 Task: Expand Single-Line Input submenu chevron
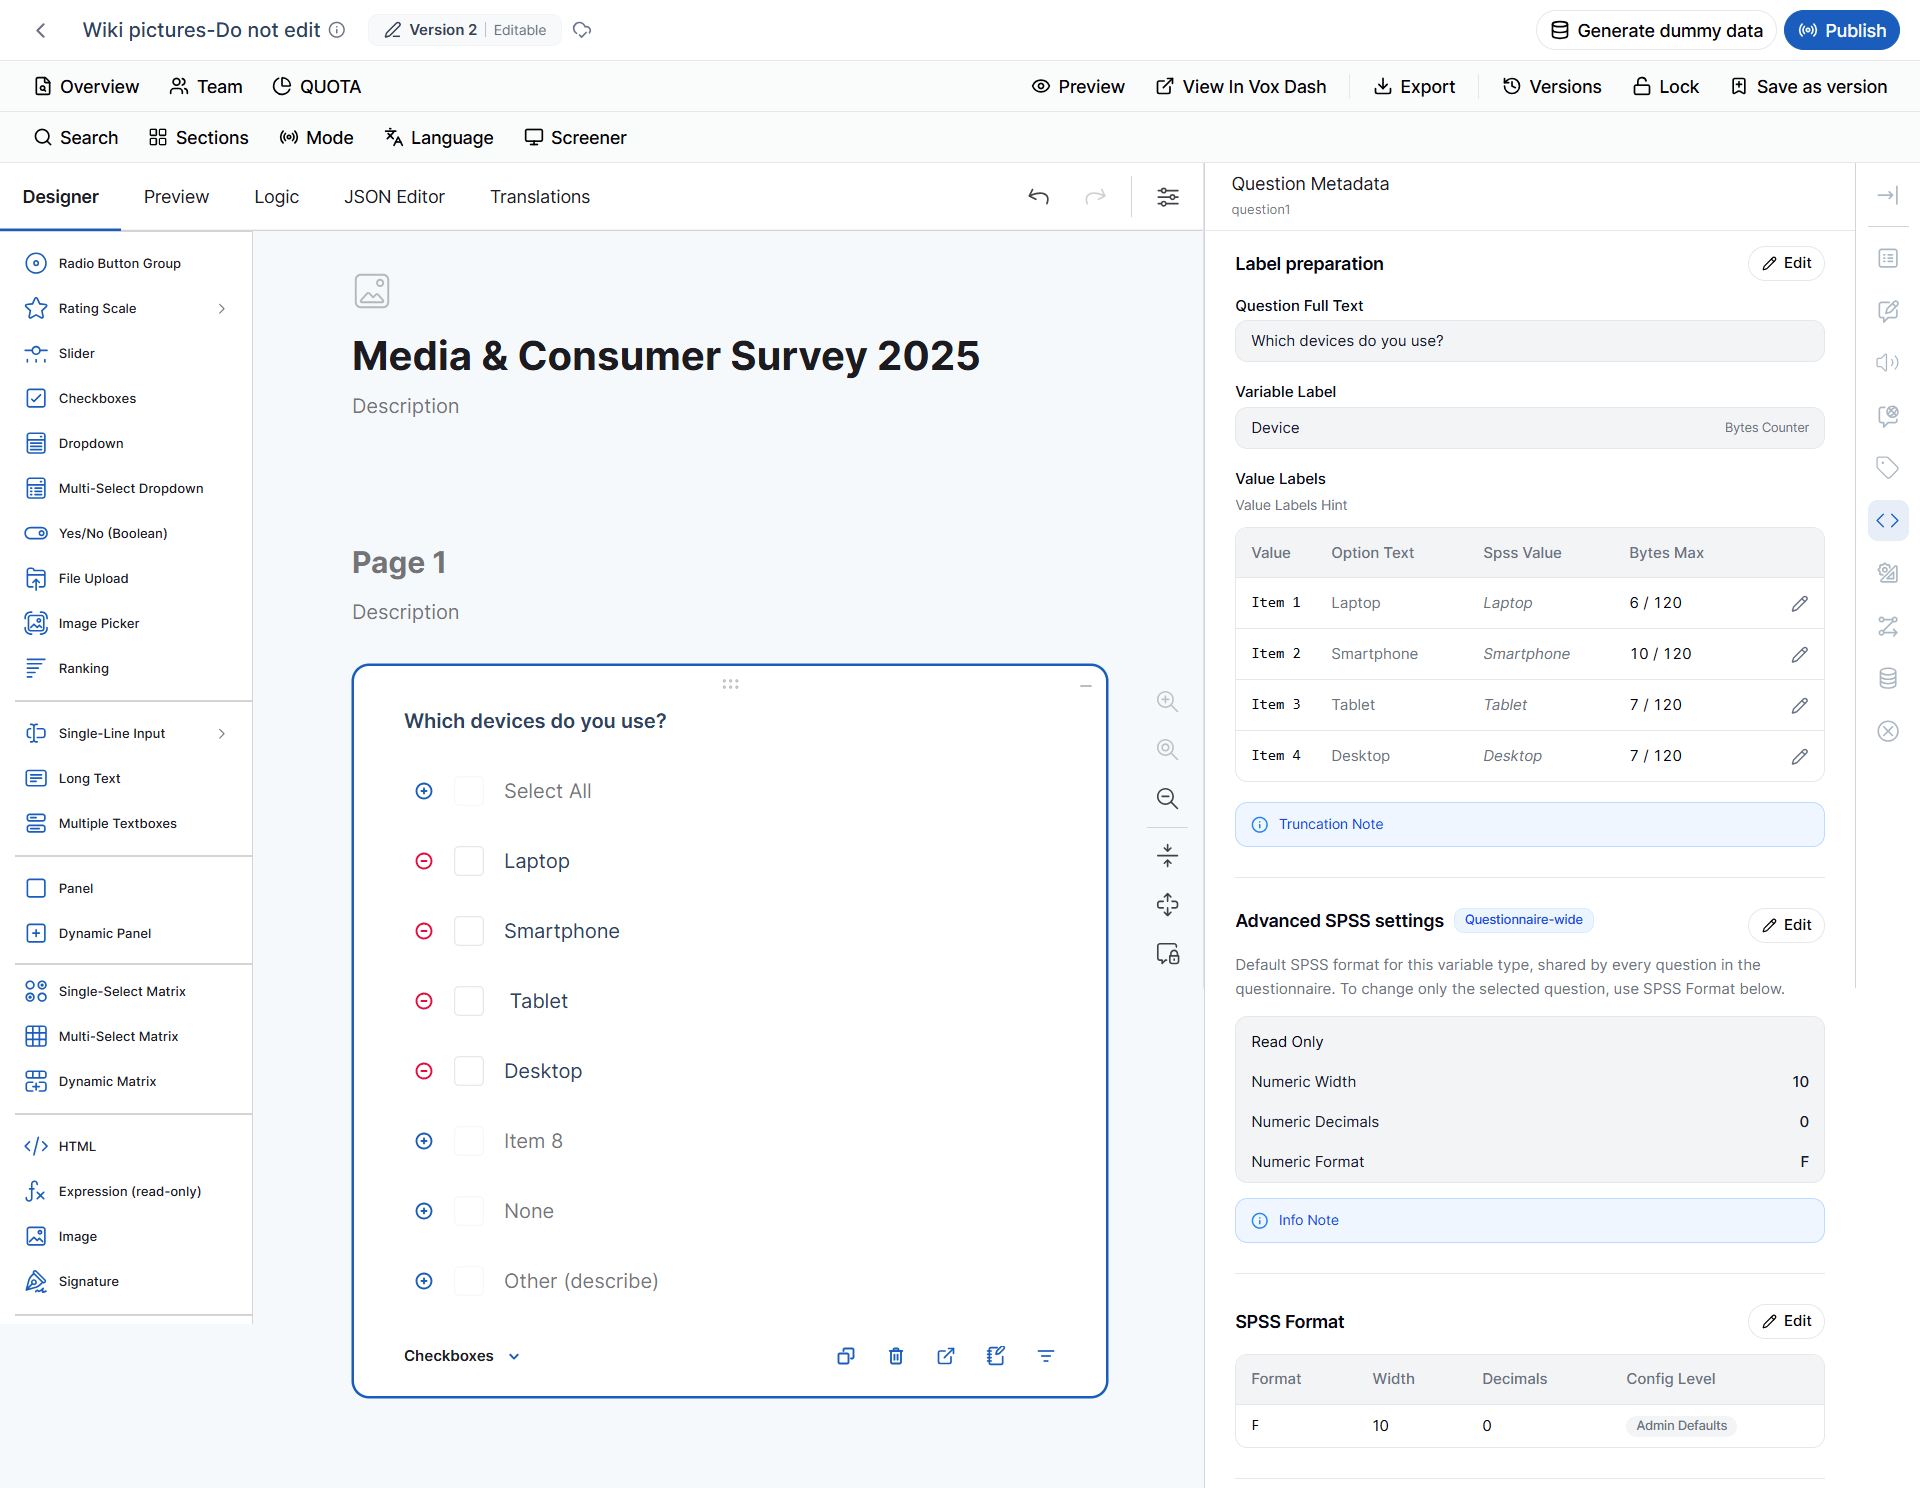pos(222,734)
